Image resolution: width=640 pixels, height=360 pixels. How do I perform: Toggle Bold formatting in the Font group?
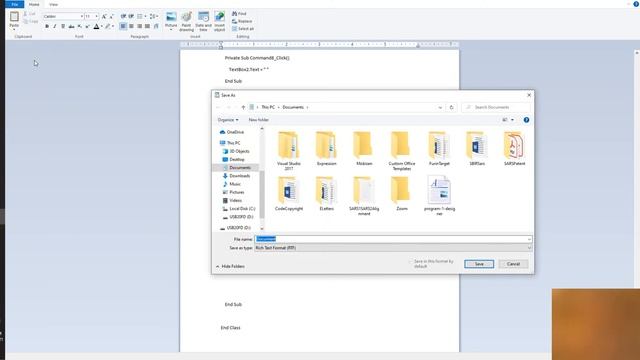pyautogui.click(x=47, y=26)
